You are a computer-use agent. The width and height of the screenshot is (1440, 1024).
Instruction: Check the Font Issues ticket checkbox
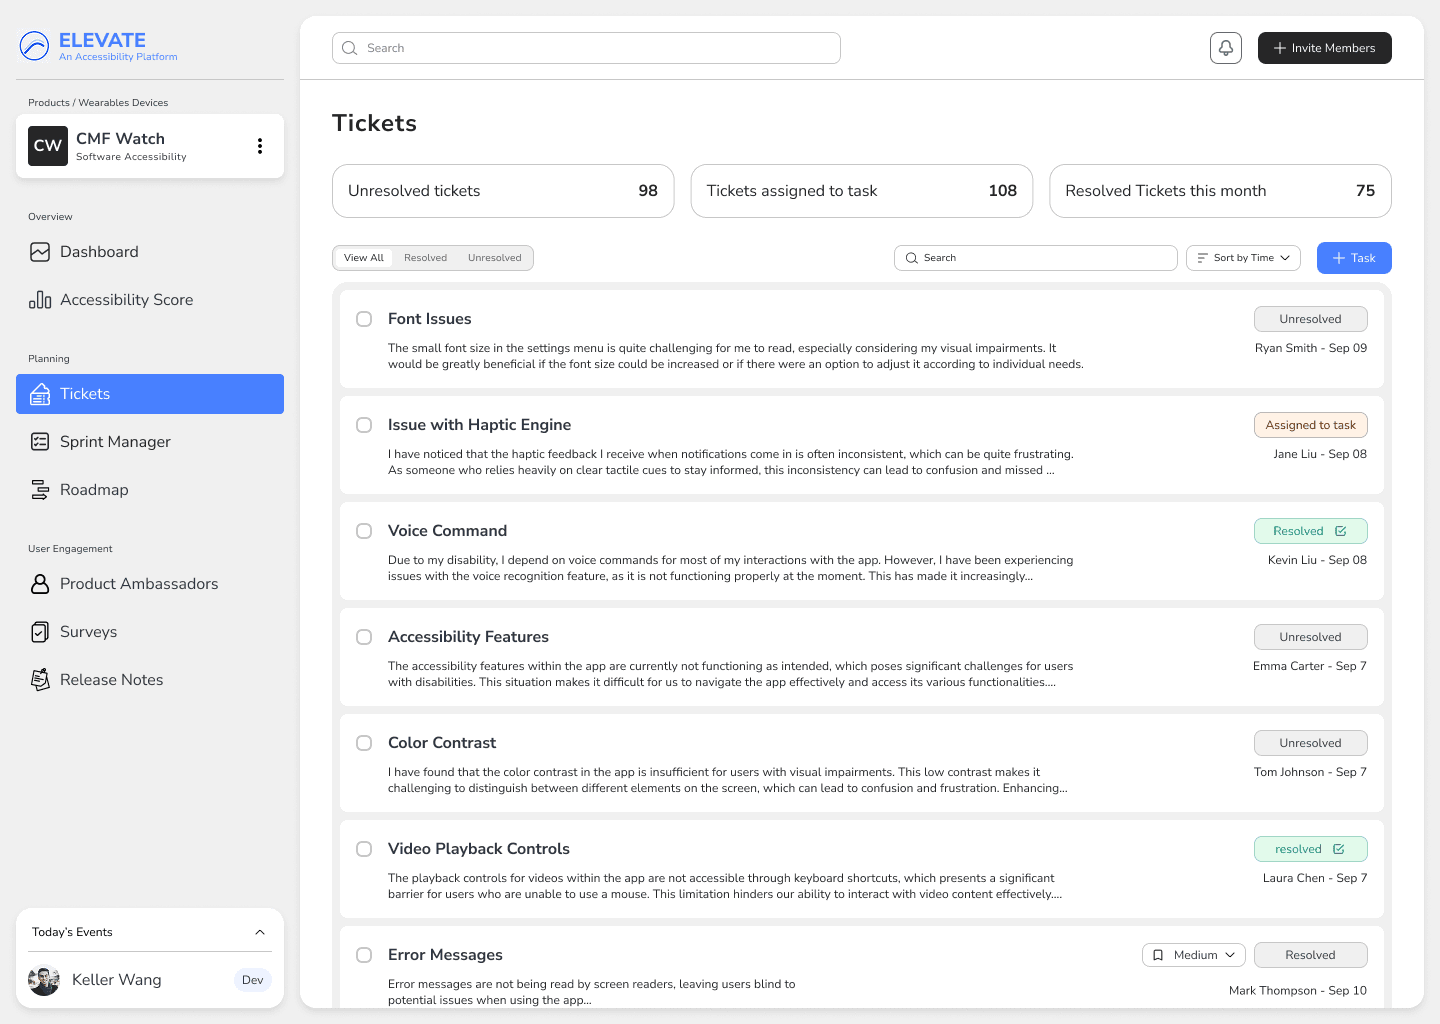364,319
